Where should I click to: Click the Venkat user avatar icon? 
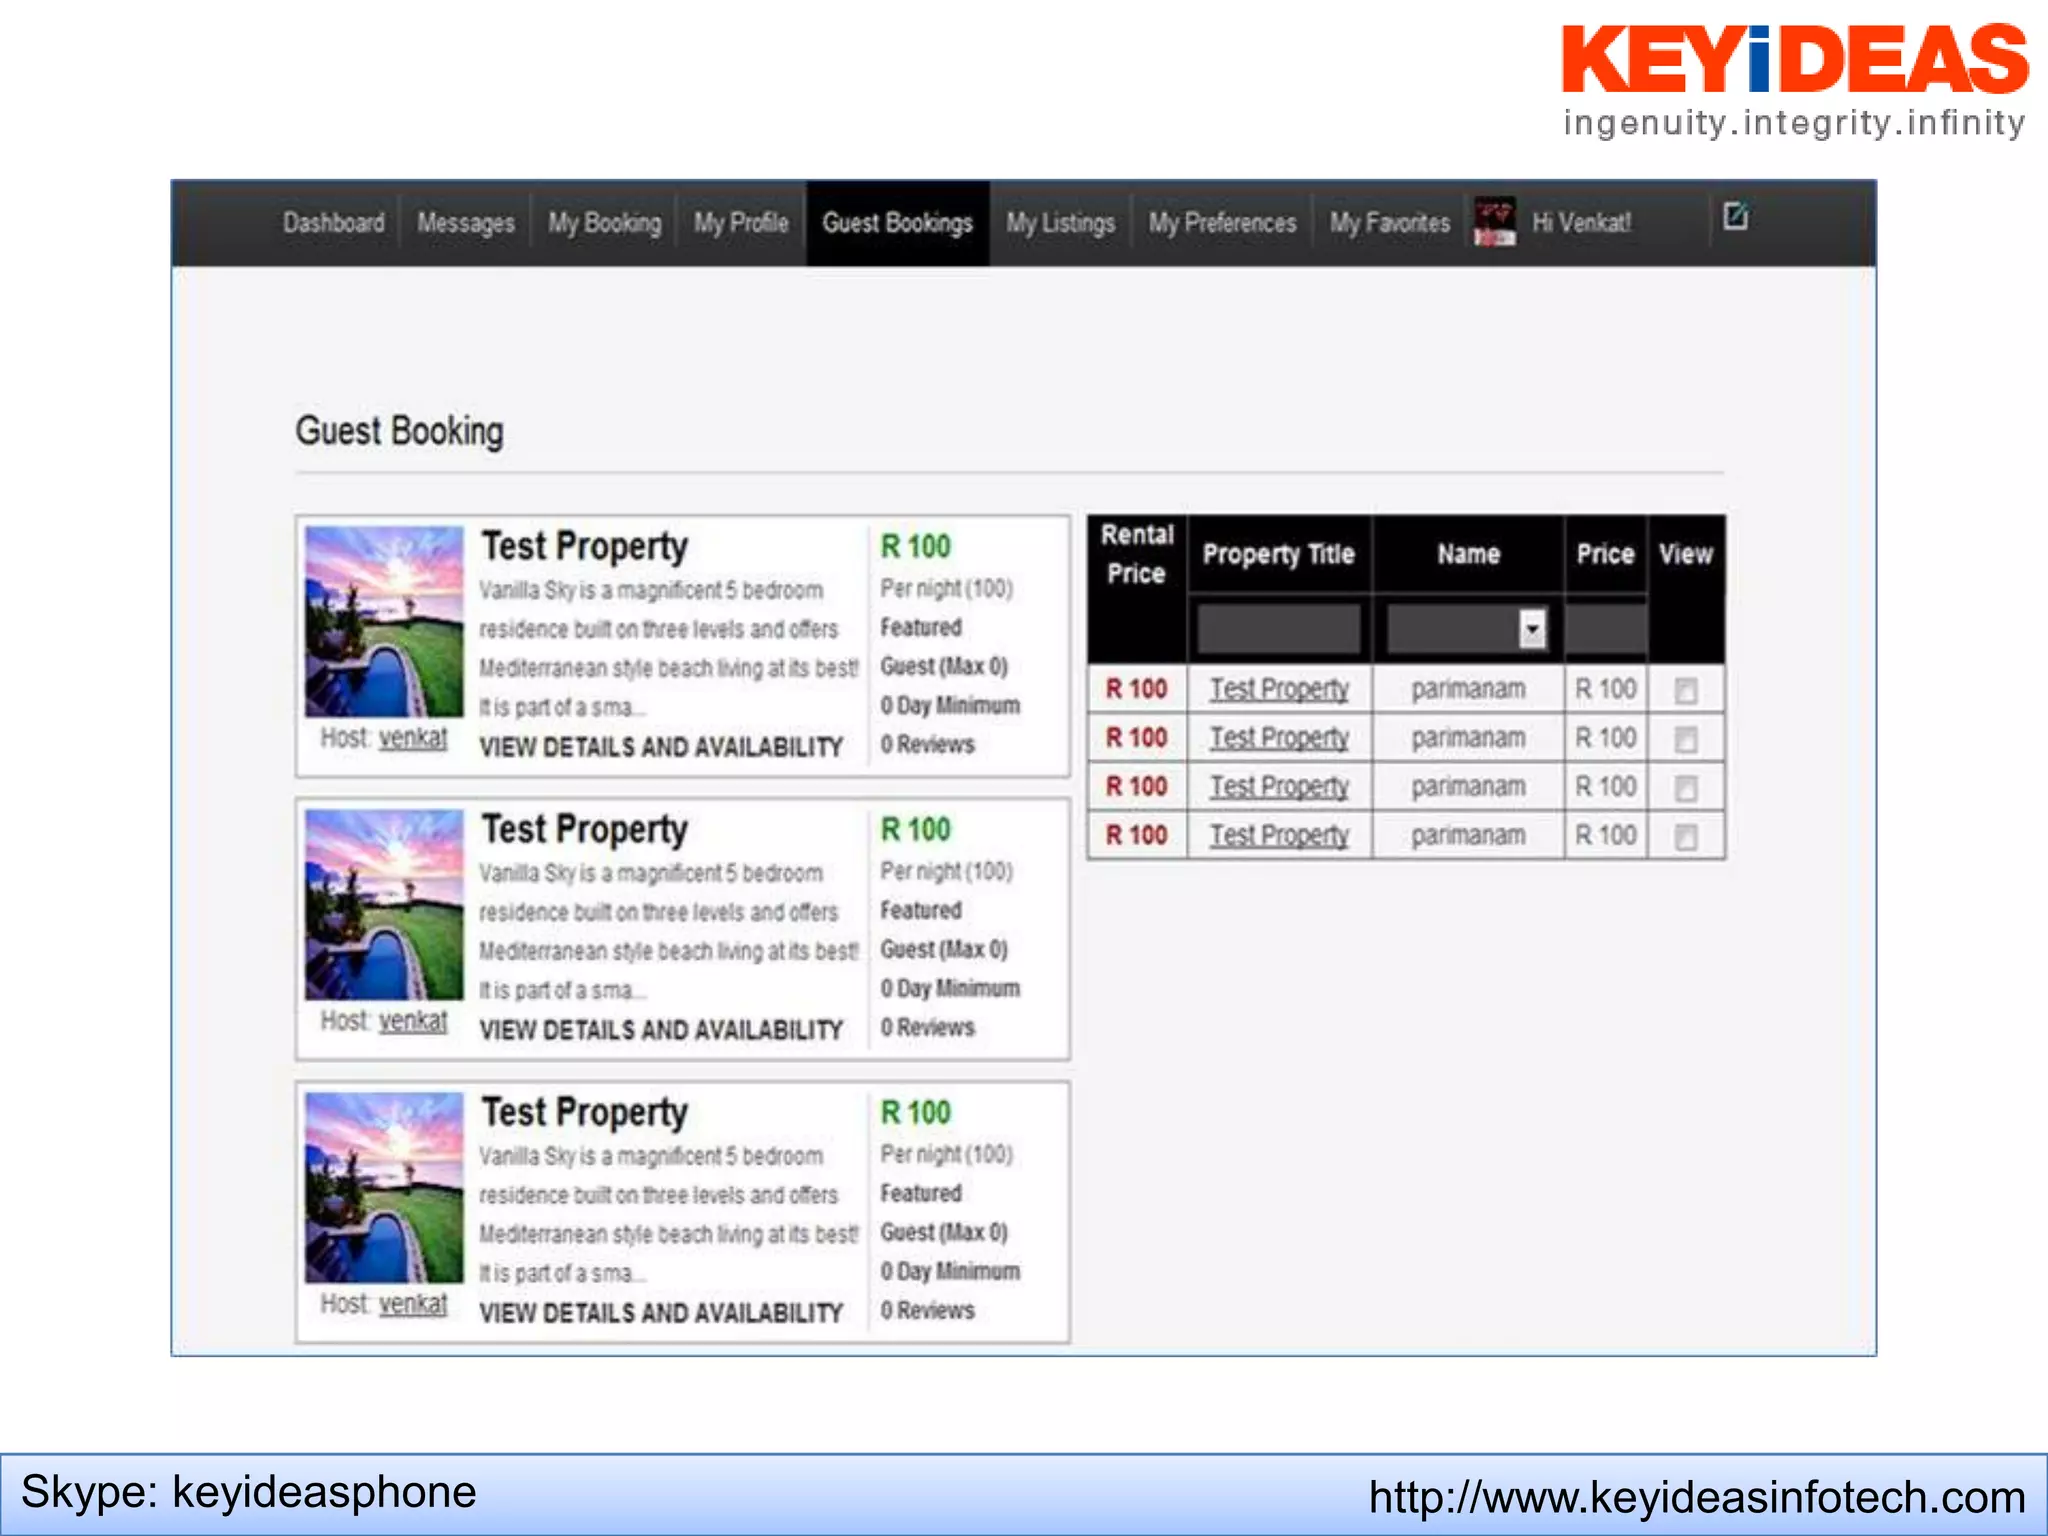[x=1494, y=221]
